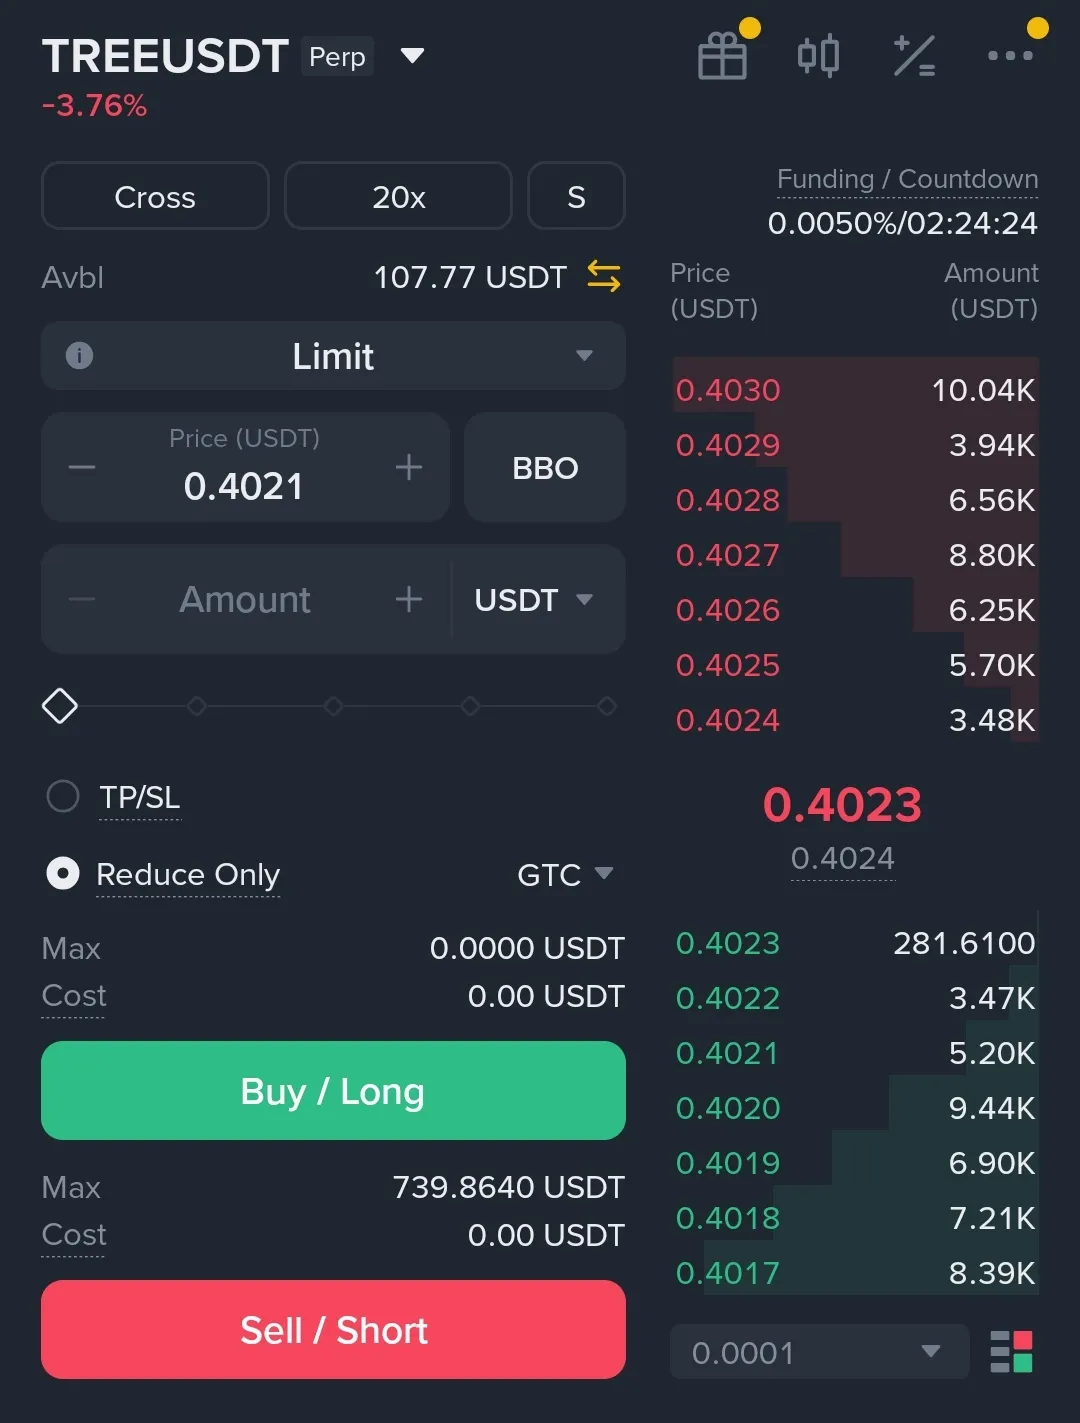Open the TREEUSDT pair selector arrow
1080x1423 pixels.
412,56
